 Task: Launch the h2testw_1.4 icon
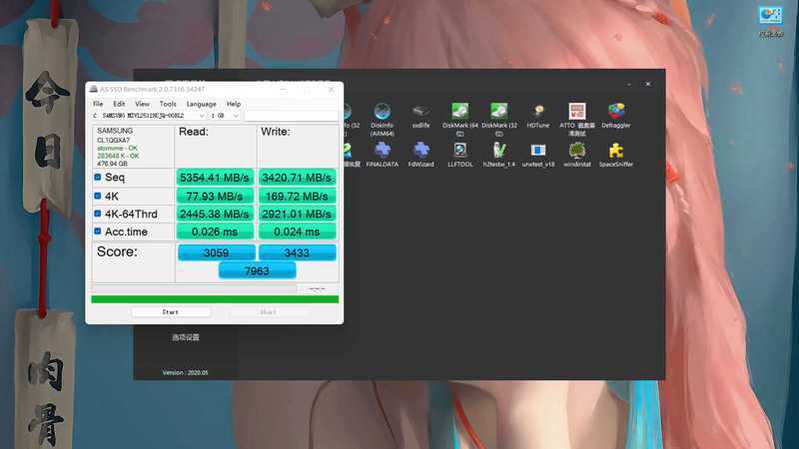(499, 150)
